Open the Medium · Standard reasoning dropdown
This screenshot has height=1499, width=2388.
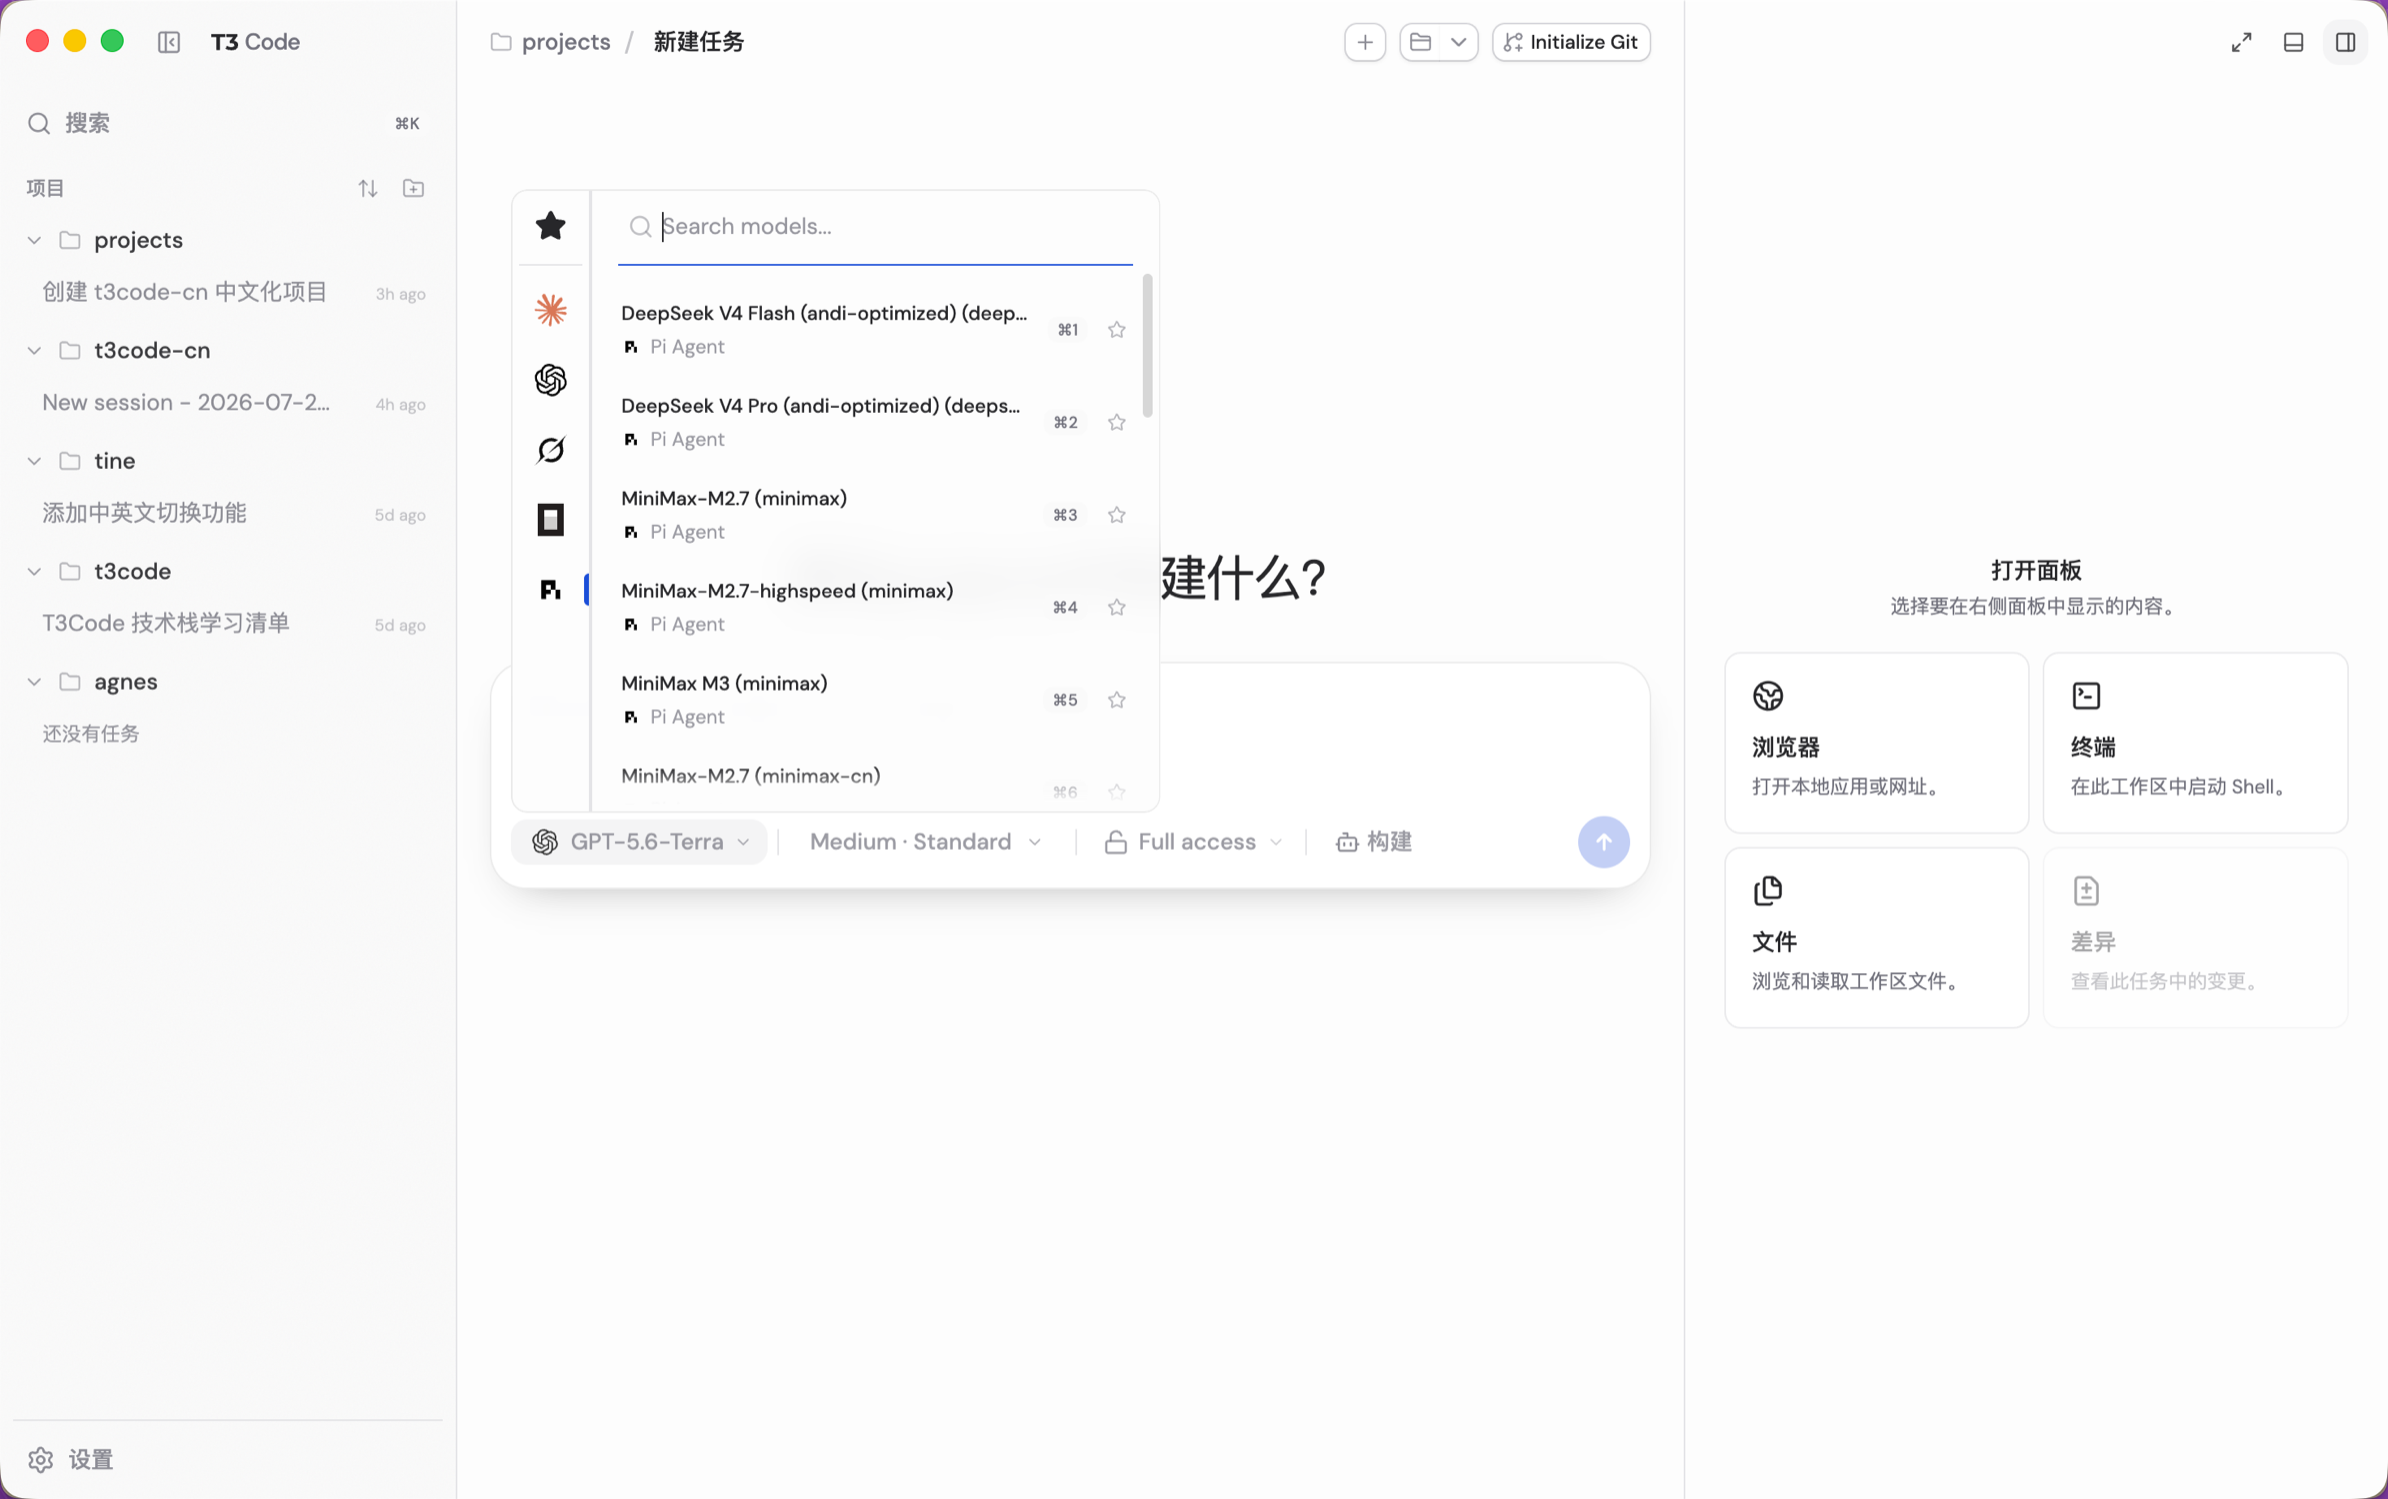pyautogui.click(x=925, y=842)
